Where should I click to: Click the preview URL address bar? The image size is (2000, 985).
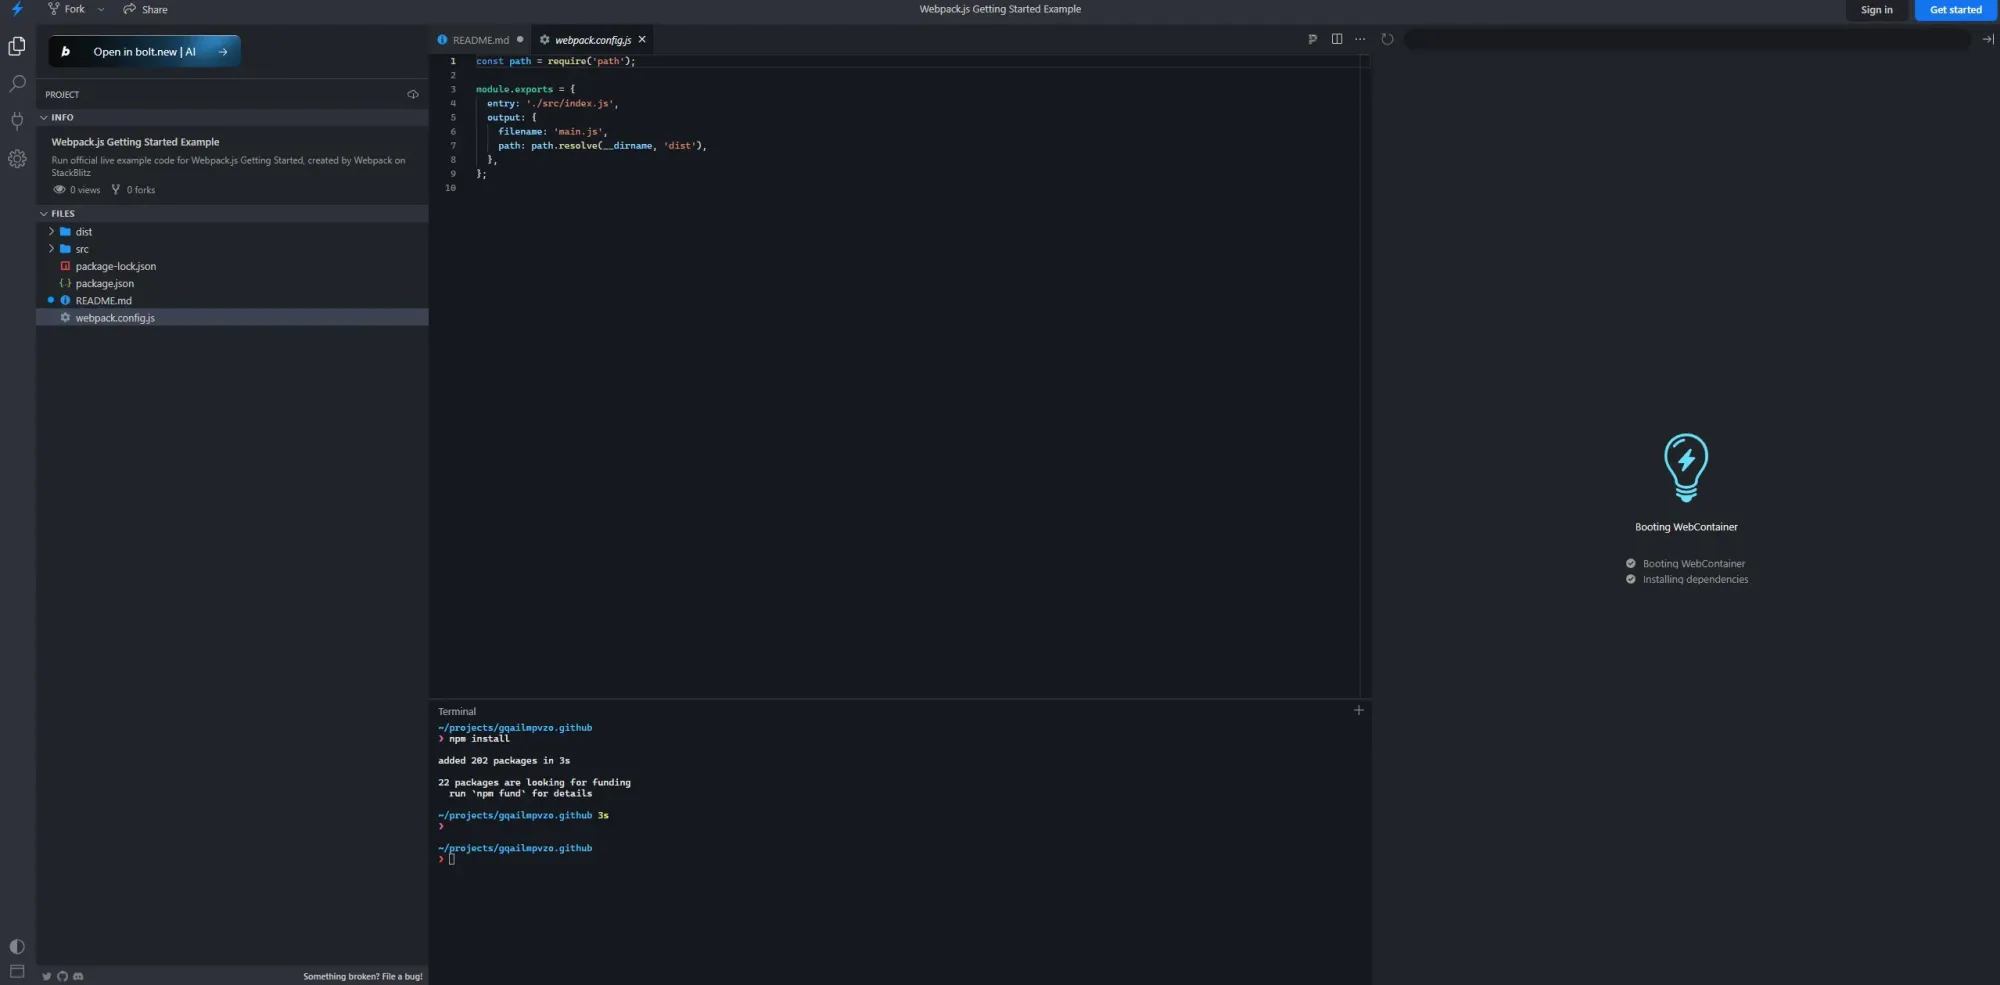coord(1688,39)
